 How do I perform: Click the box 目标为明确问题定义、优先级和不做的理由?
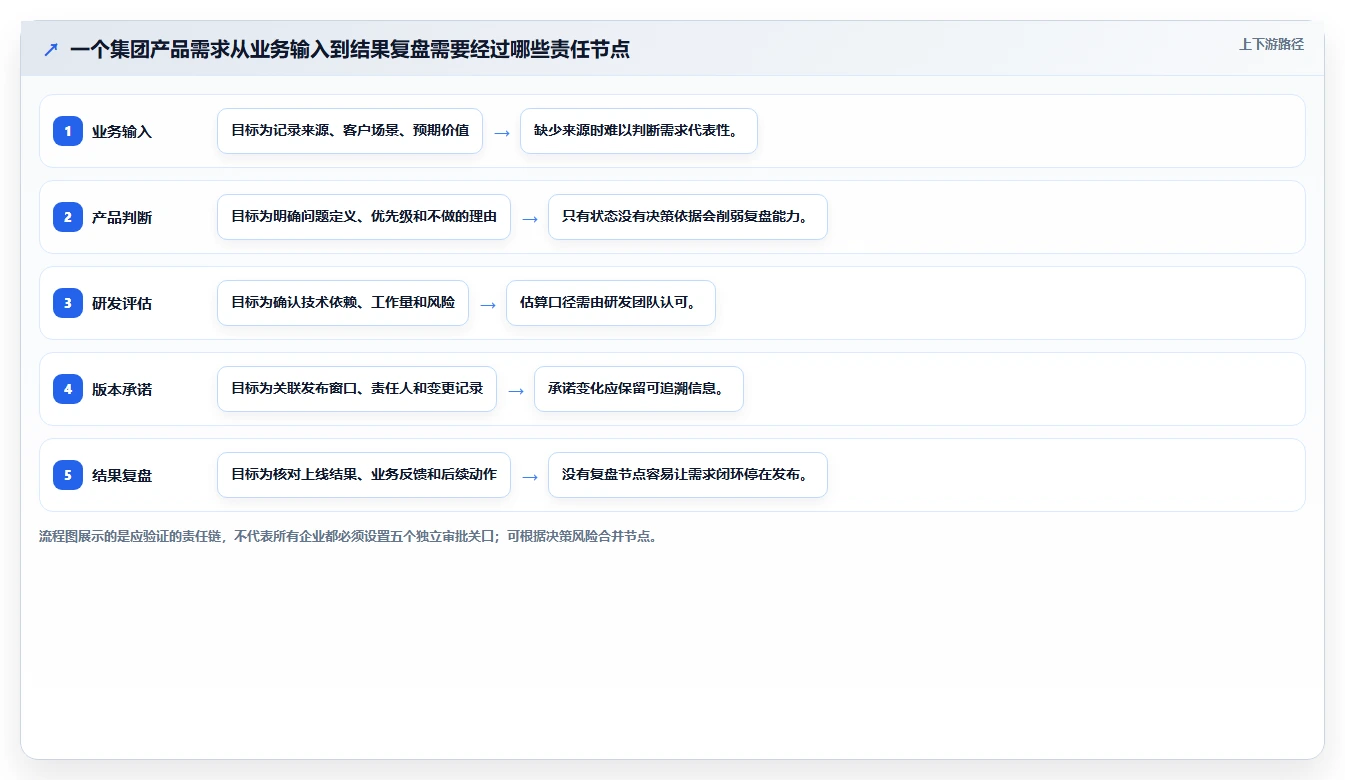coord(364,217)
